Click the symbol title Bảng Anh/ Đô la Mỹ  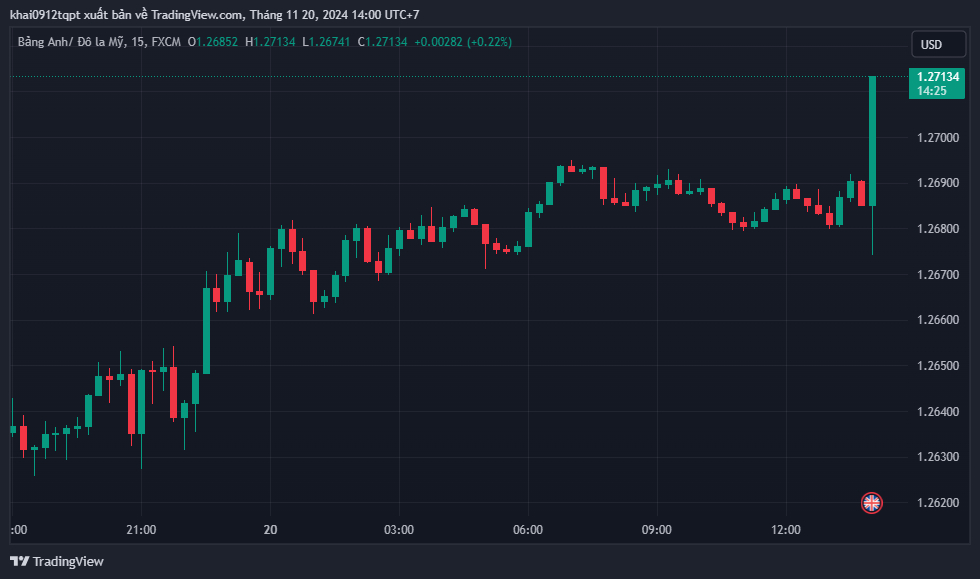tap(71, 42)
